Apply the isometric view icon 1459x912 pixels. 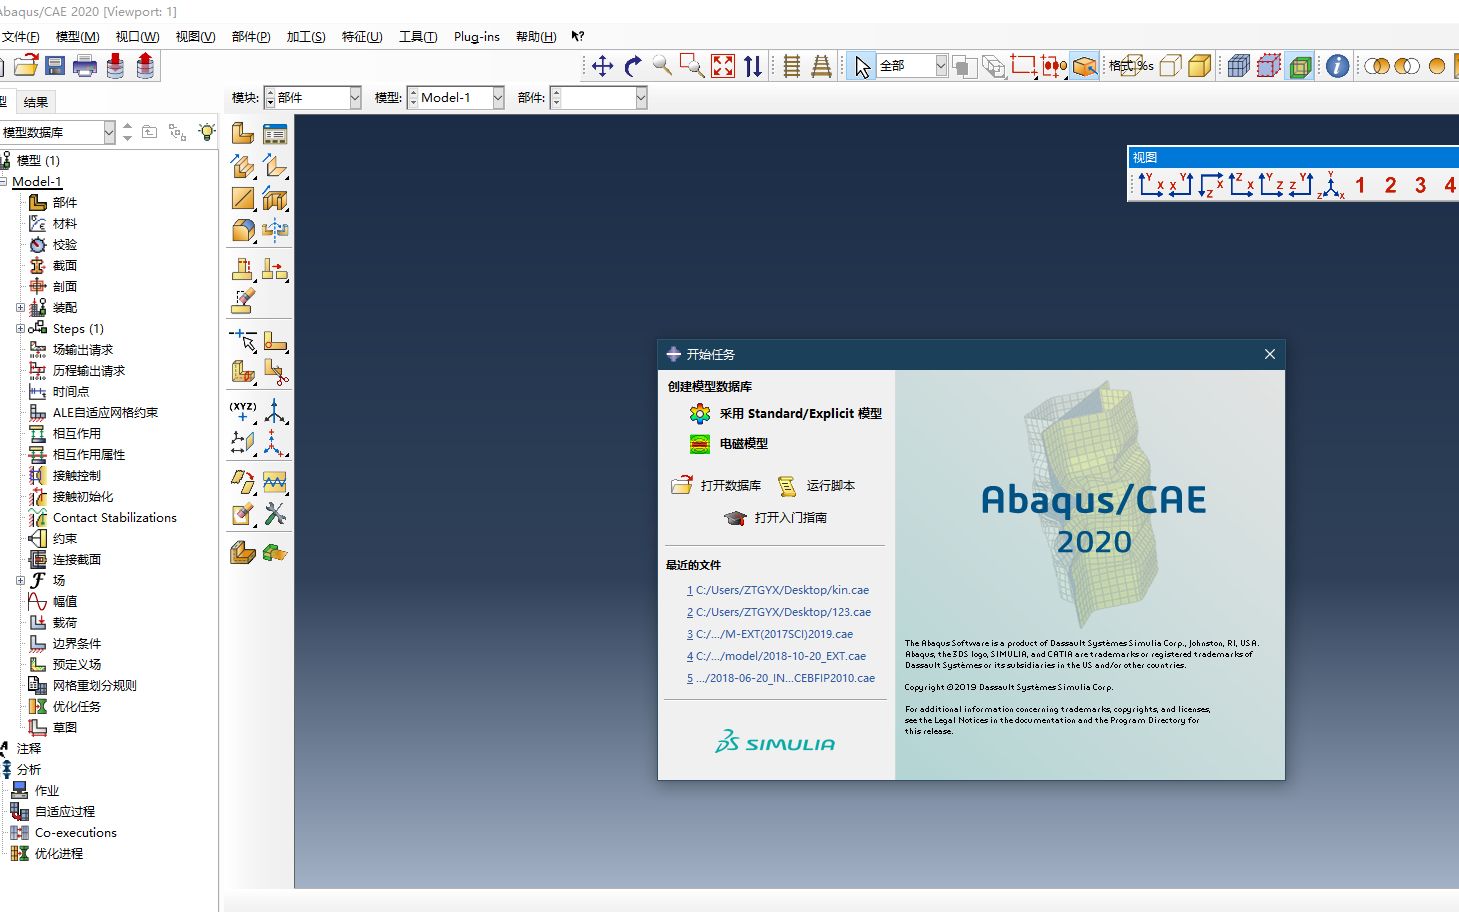click(1331, 185)
